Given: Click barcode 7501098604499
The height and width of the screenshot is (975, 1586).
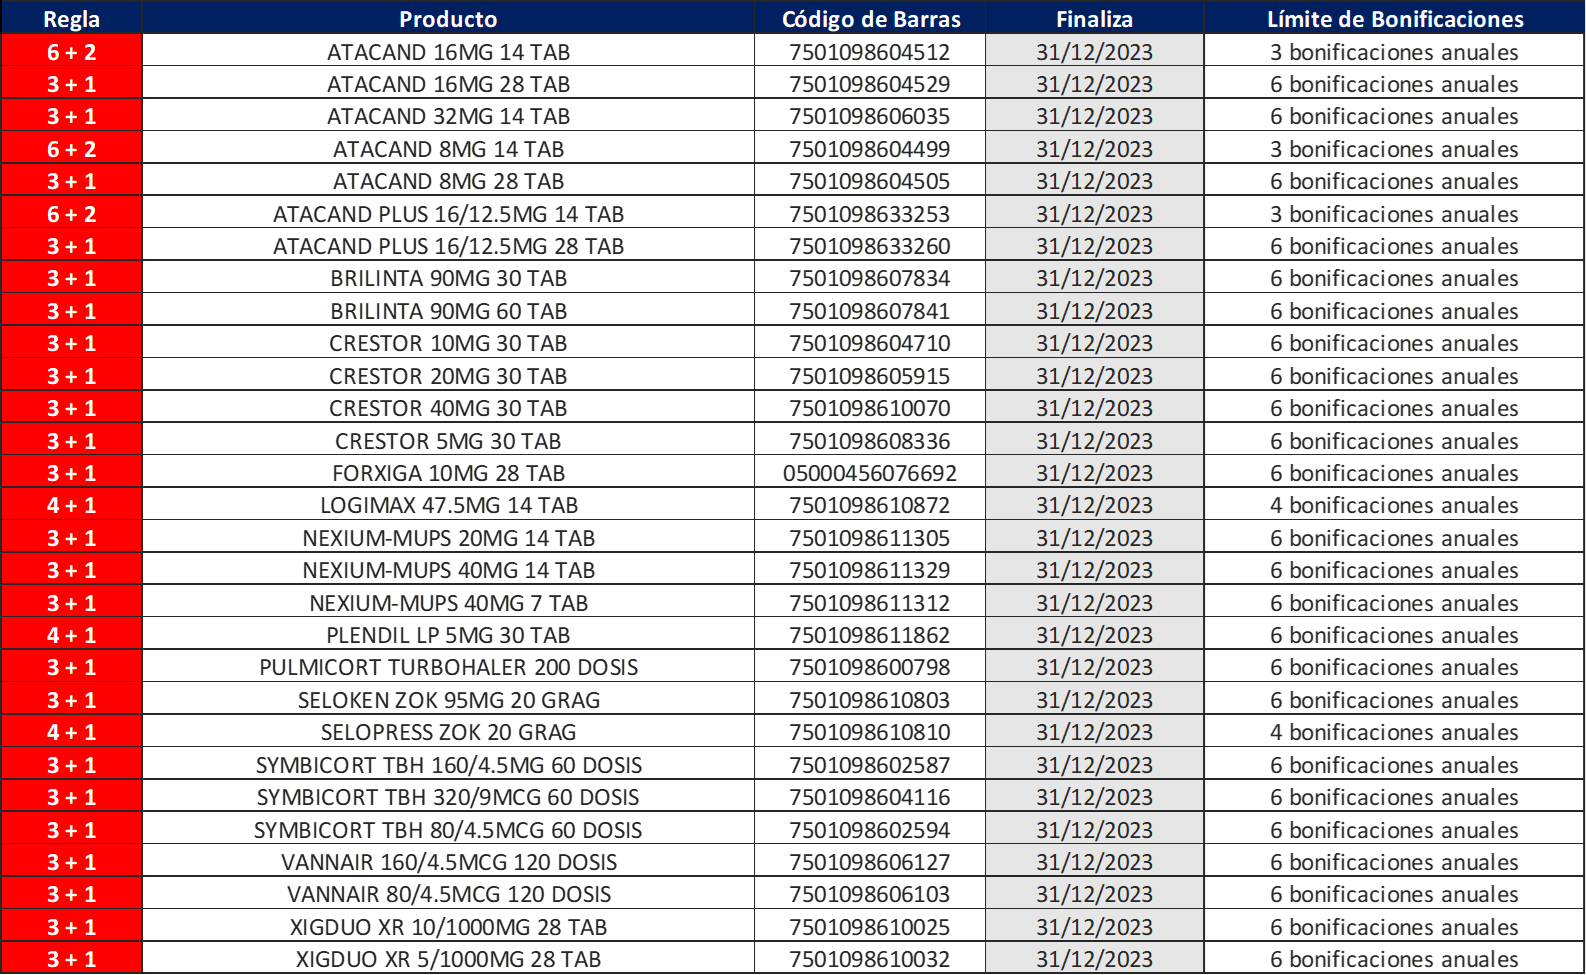Looking at the screenshot, I should (870, 149).
